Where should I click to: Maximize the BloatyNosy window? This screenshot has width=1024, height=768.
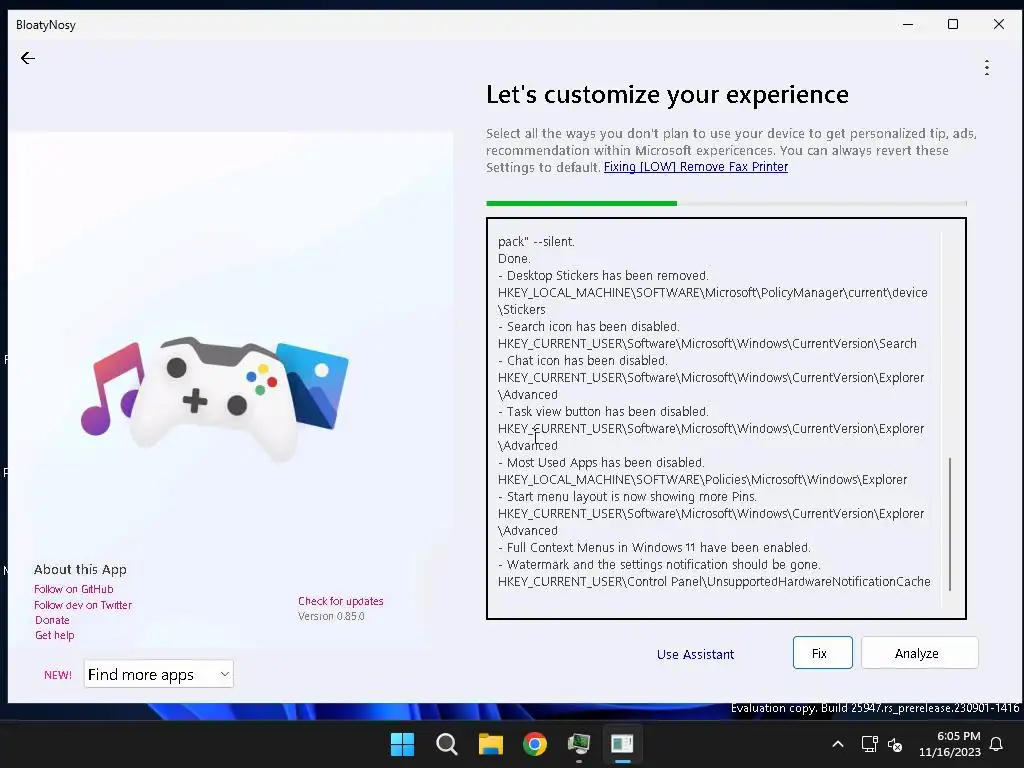click(953, 24)
